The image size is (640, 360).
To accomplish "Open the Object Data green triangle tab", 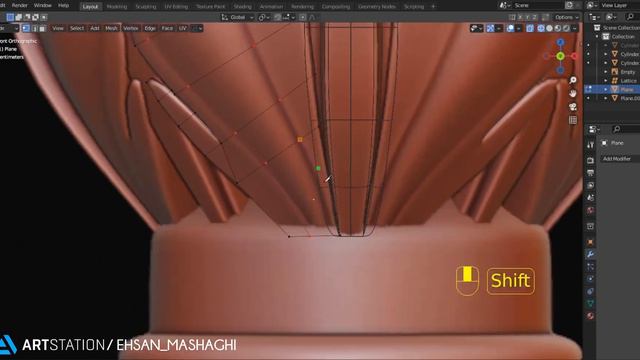I will [591, 303].
